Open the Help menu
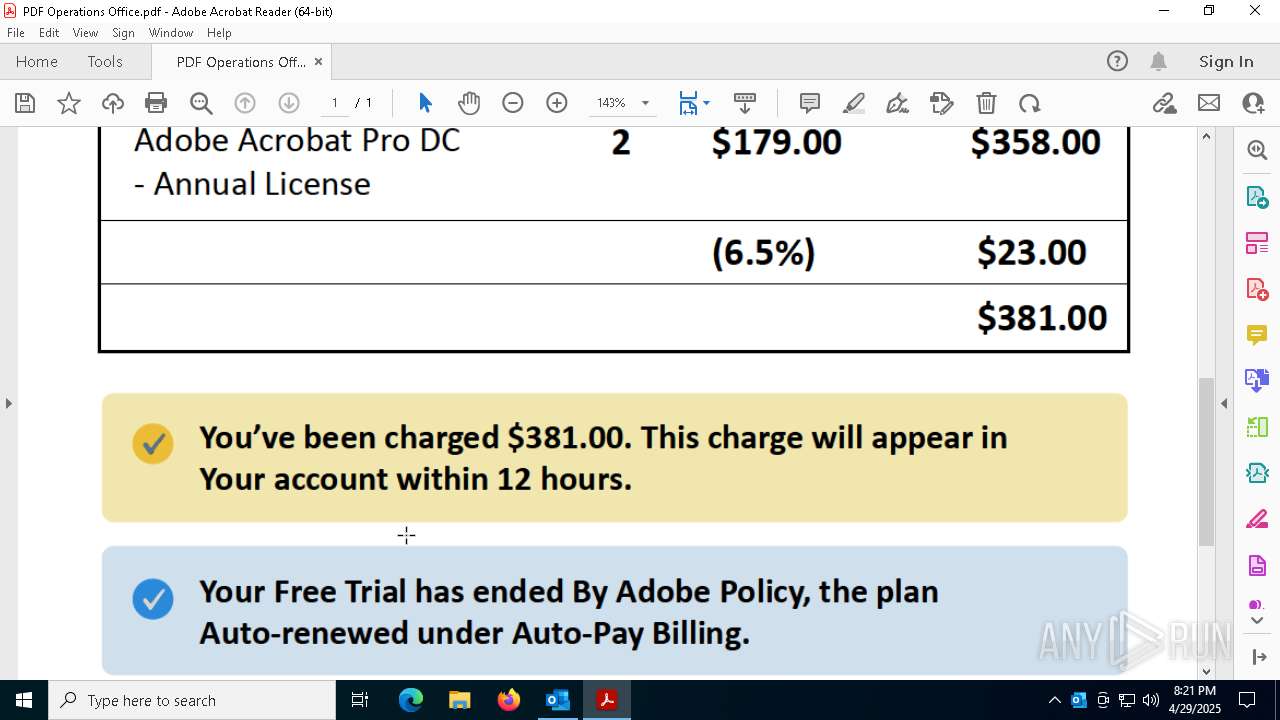1280x720 pixels. [x=219, y=33]
